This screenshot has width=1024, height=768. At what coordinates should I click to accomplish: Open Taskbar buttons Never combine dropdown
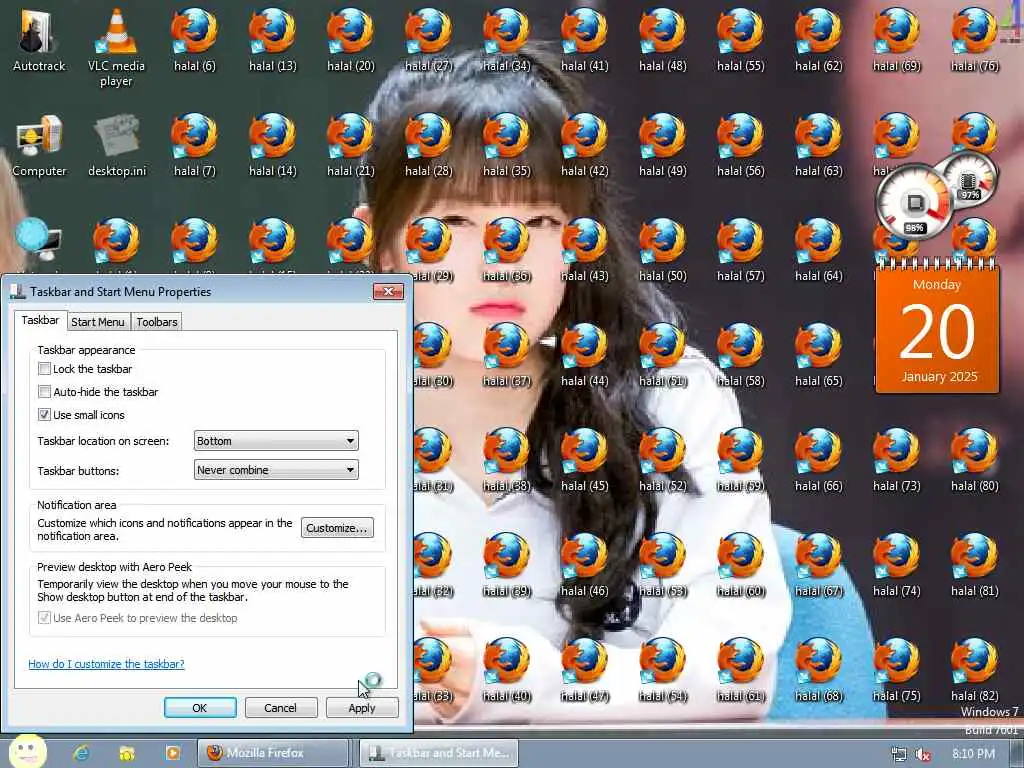click(x=276, y=470)
